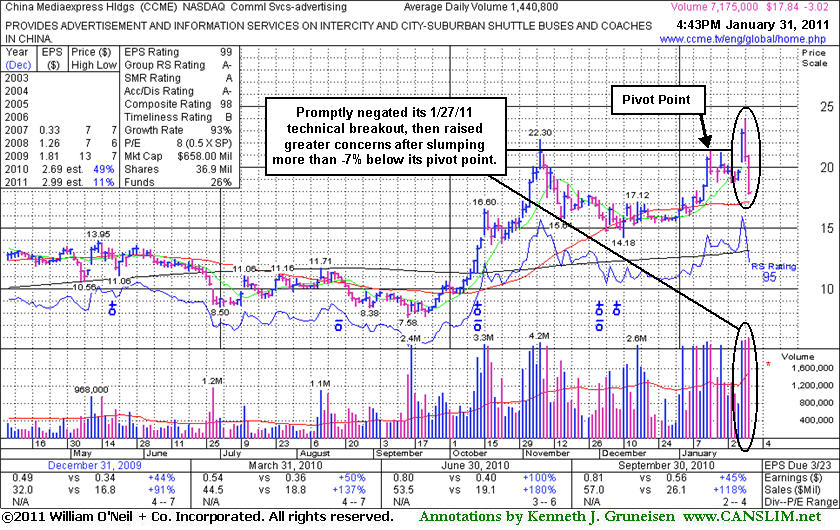Viewport: 840px width, 530px height.
Task: Click the 2.6M volume peak label
Action: click(637, 338)
